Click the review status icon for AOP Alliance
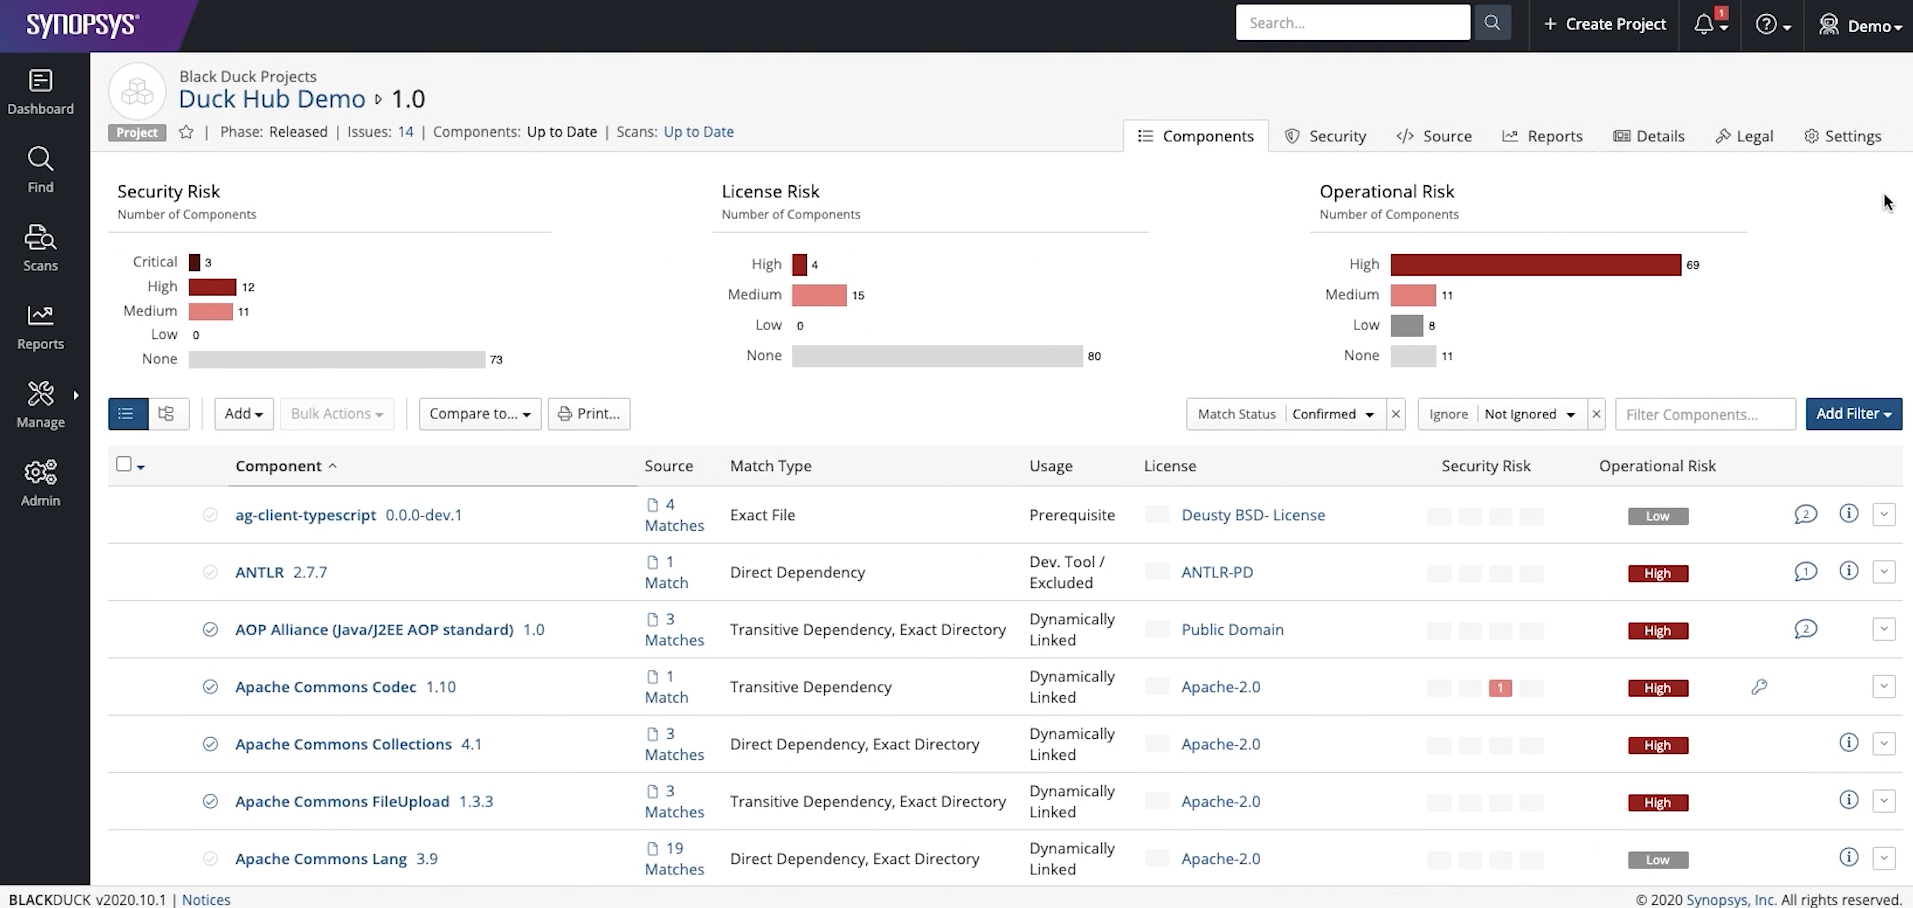 click(x=210, y=630)
